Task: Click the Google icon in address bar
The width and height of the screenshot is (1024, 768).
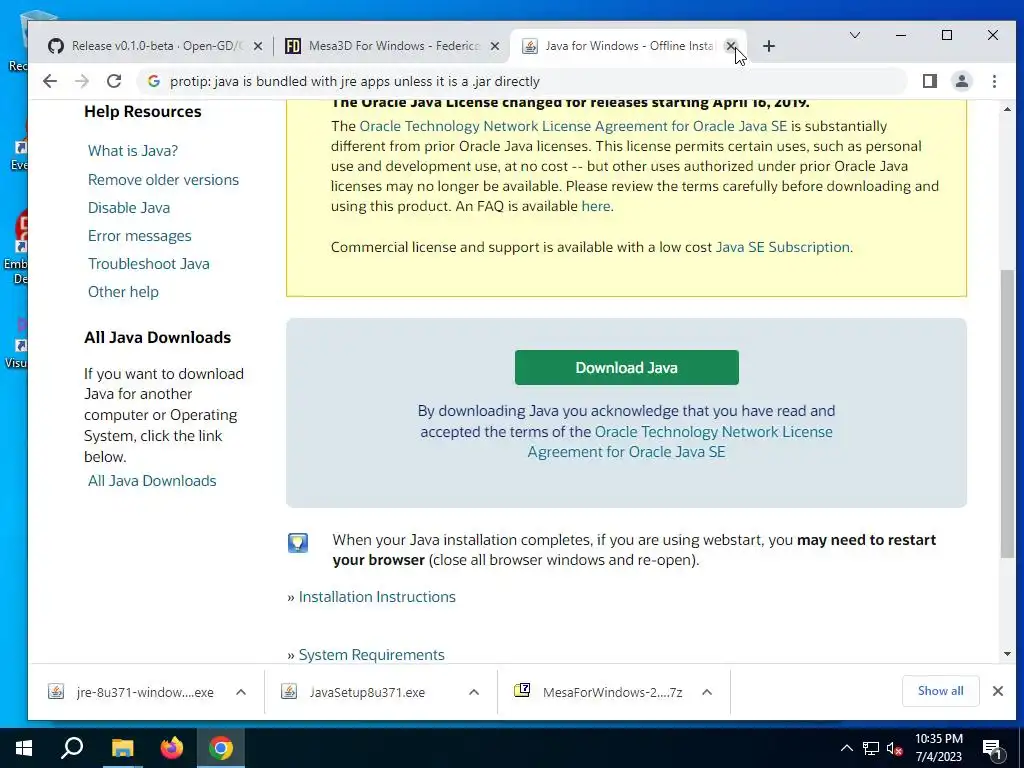Action: [153, 81]
